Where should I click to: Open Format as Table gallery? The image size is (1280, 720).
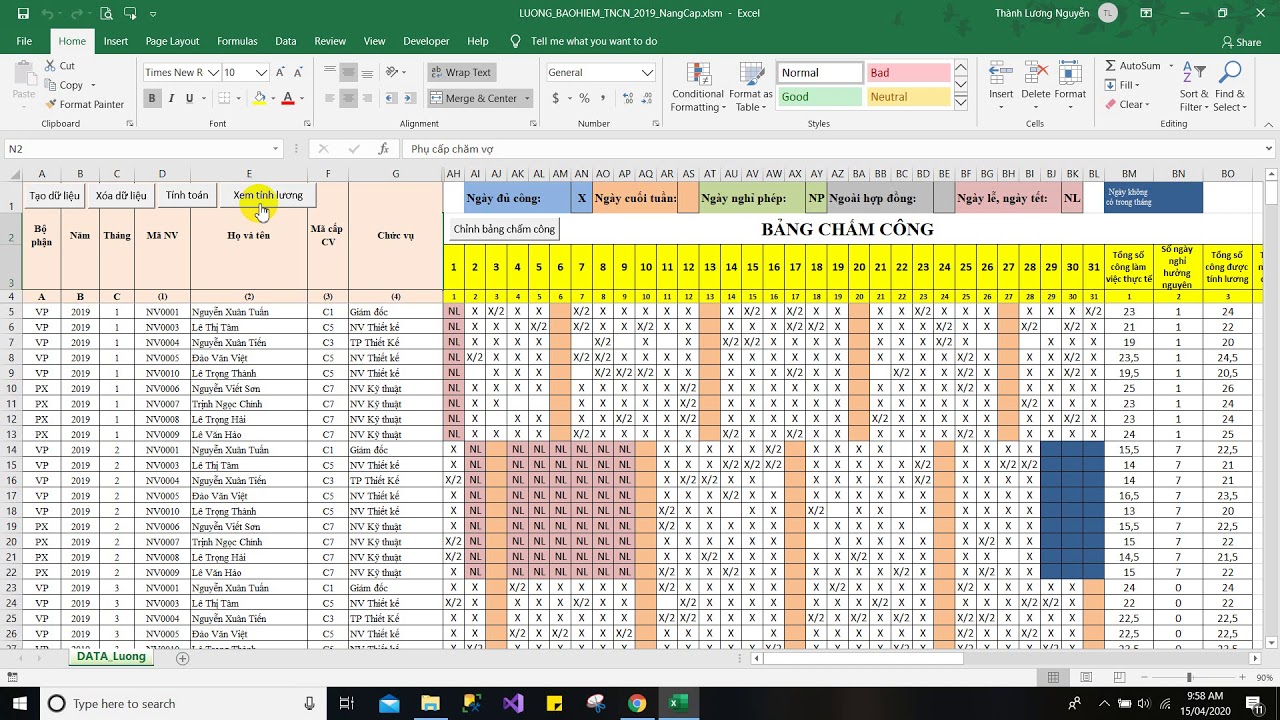click(x=751, y=88)
